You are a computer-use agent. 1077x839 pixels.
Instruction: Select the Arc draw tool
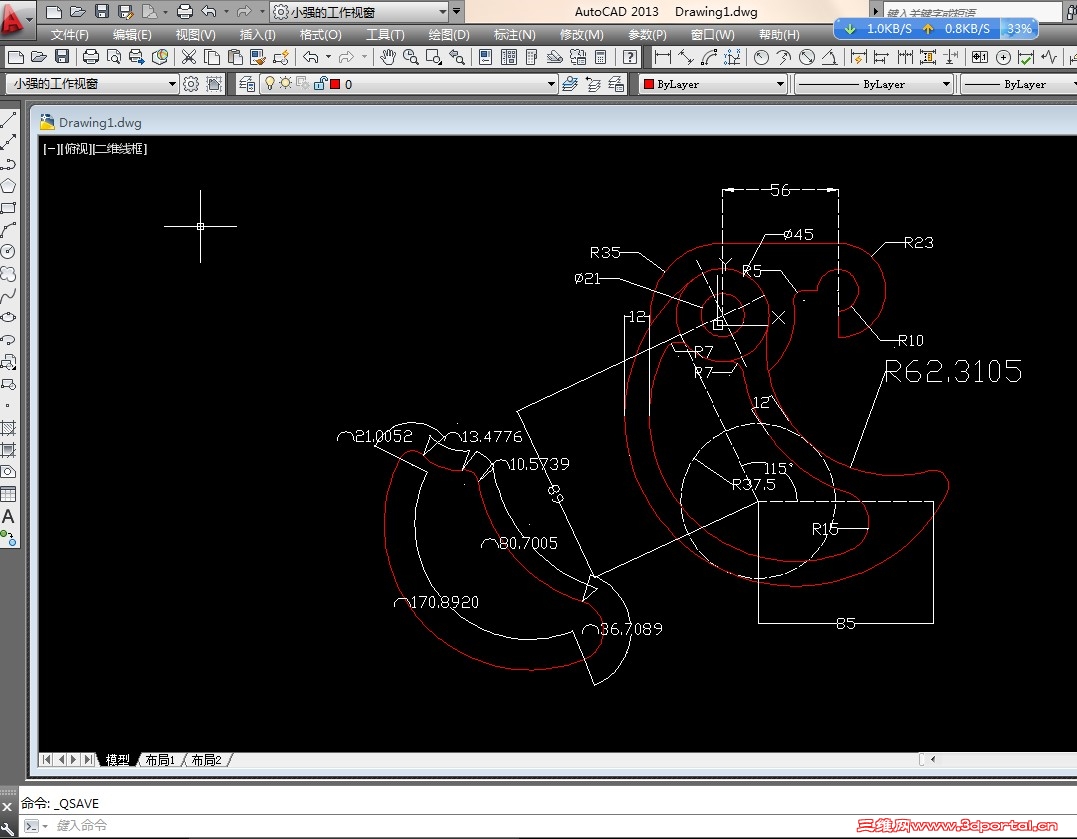[x=8, y=230]
